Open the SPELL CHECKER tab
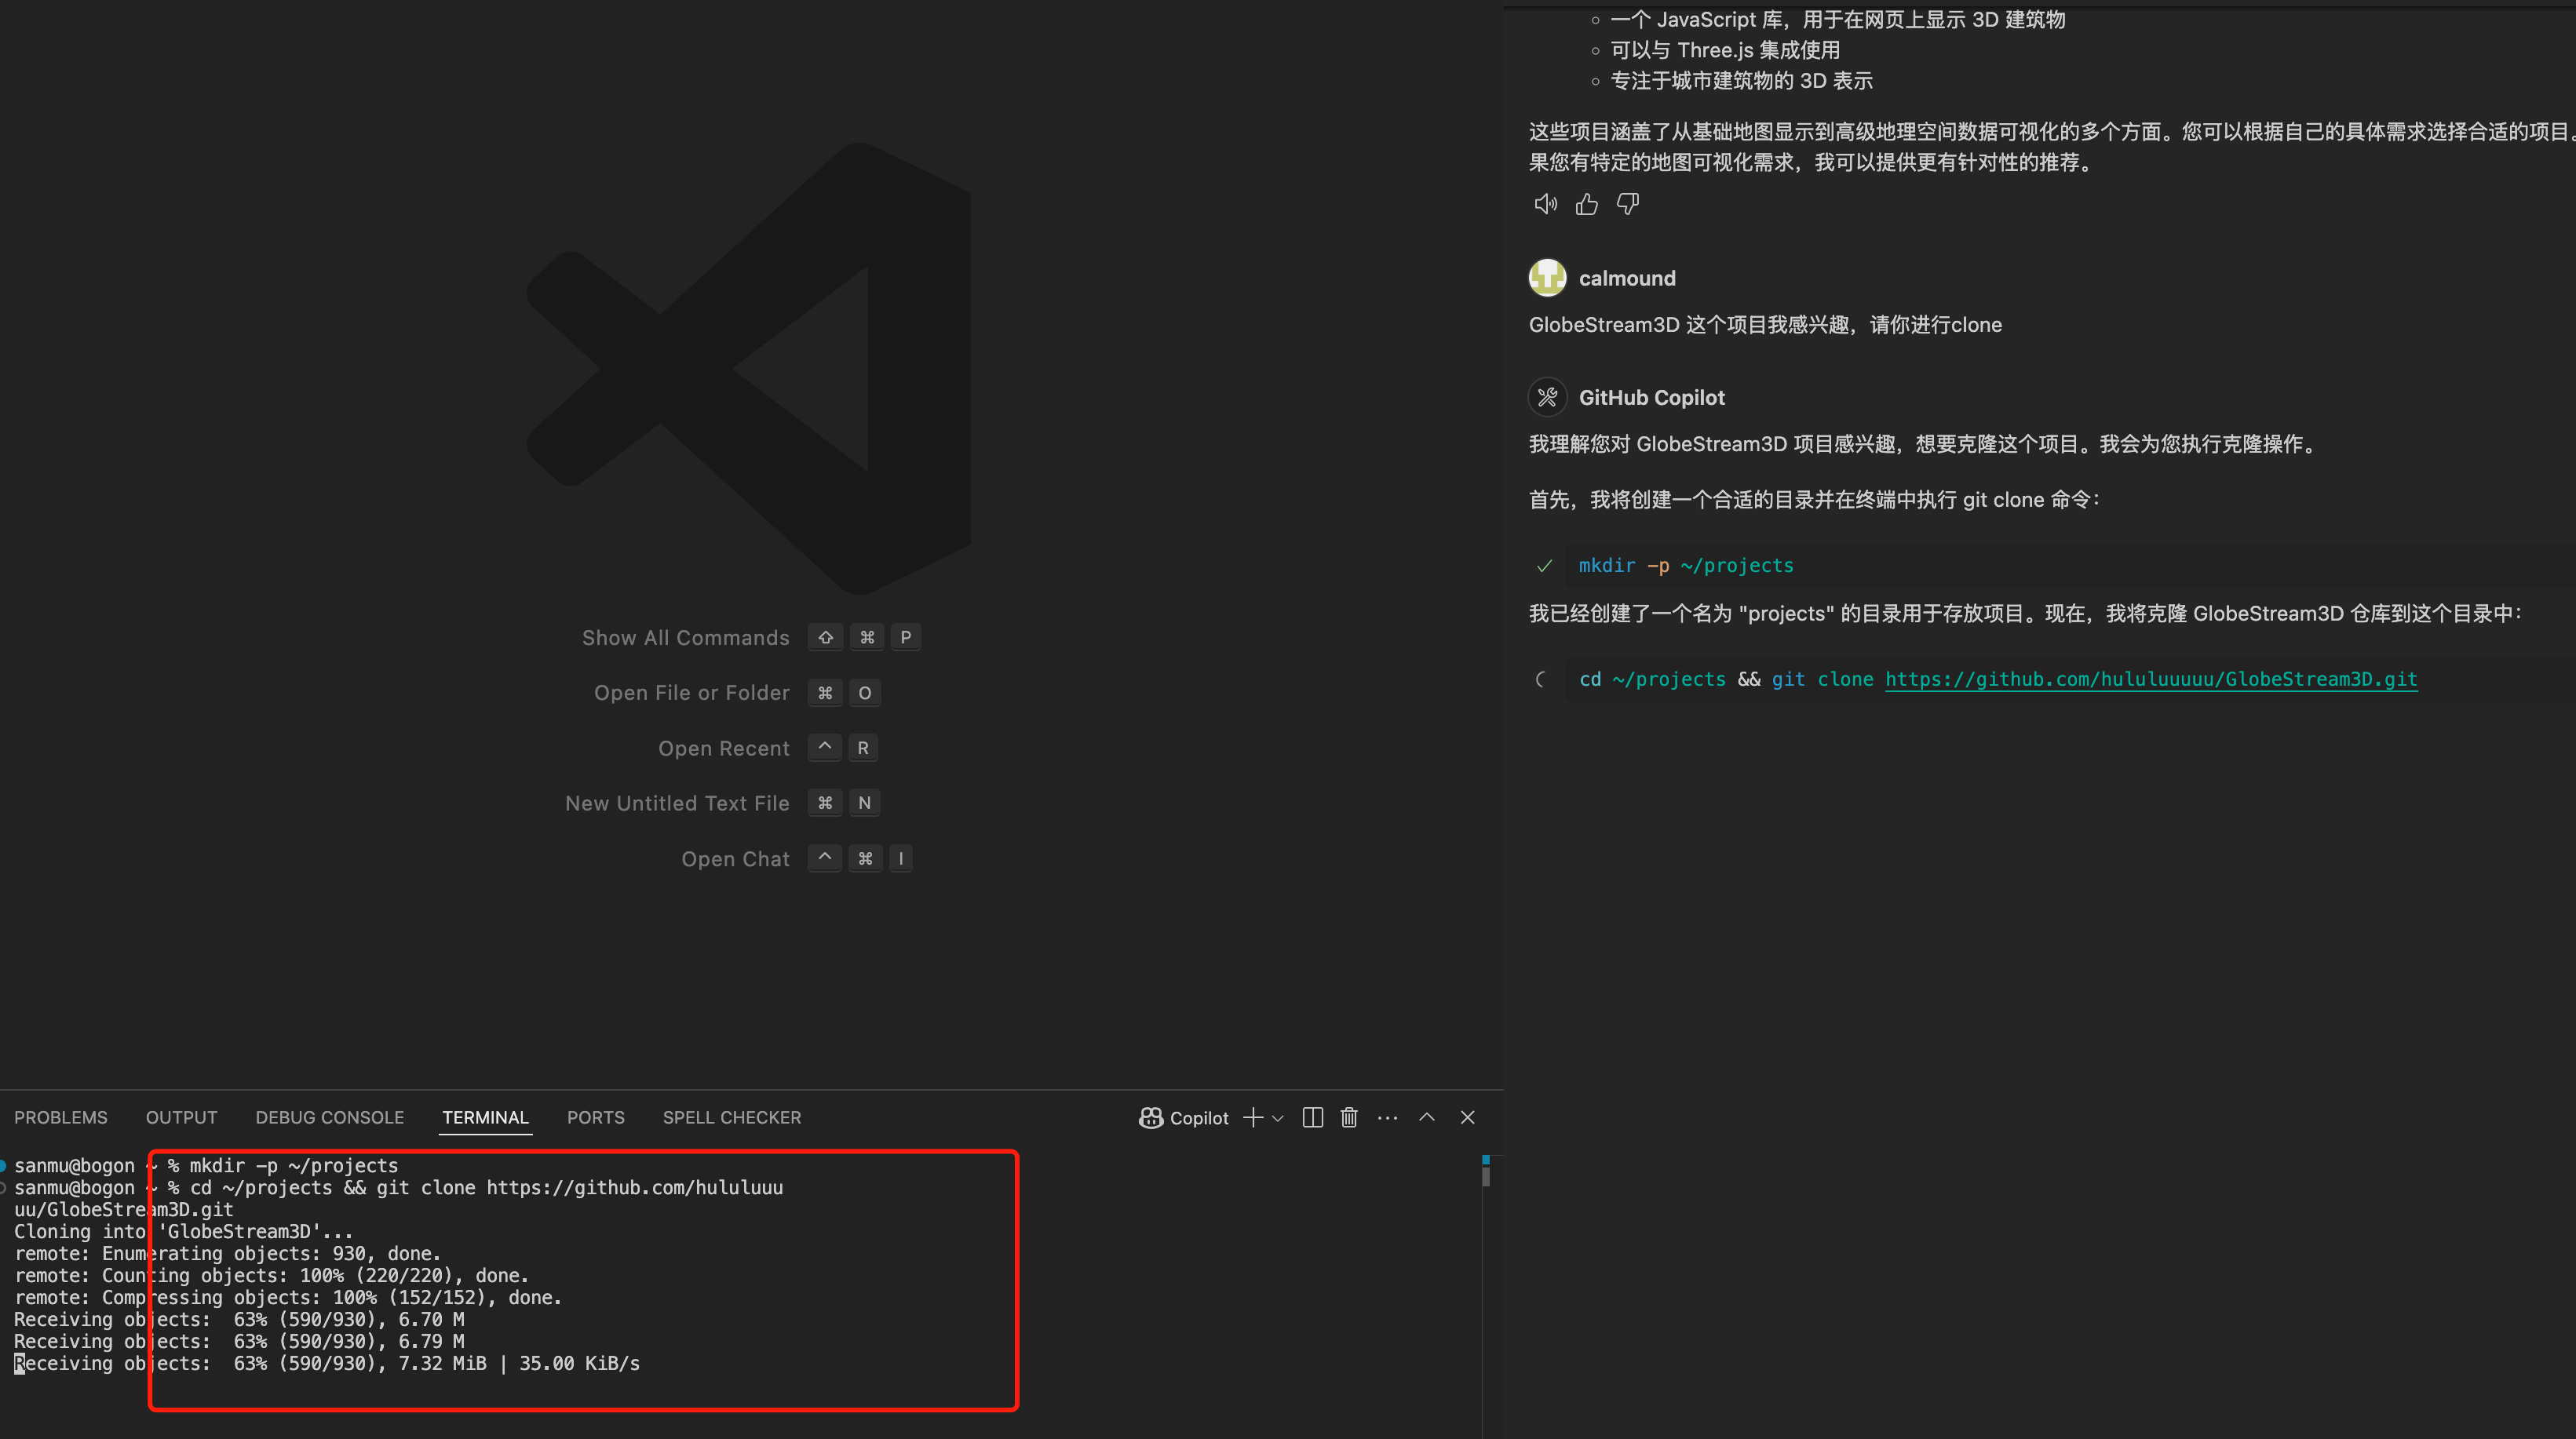Screen dimensions: 2576x1439 tap(732, 1117)
